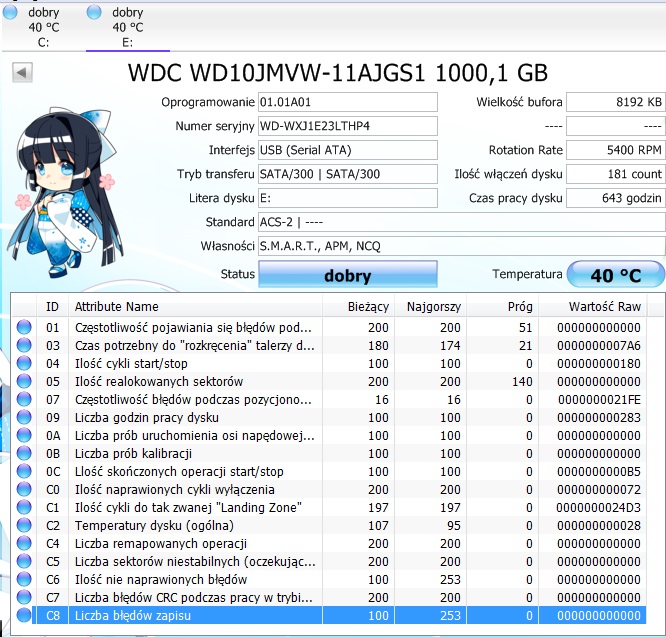Screen dimensions: 666x637
Task: Click the status circle for attribute 09
Action: [x=24, y=417]
